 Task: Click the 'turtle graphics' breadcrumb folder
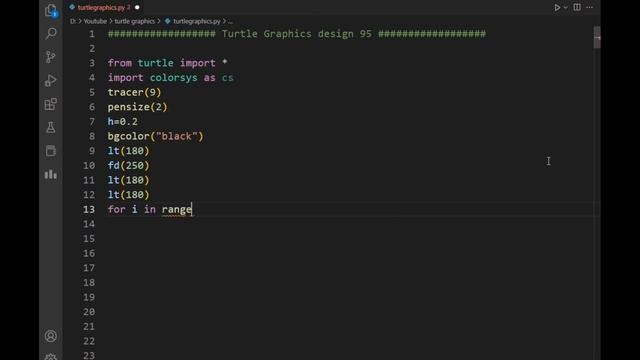coord(135,21)
